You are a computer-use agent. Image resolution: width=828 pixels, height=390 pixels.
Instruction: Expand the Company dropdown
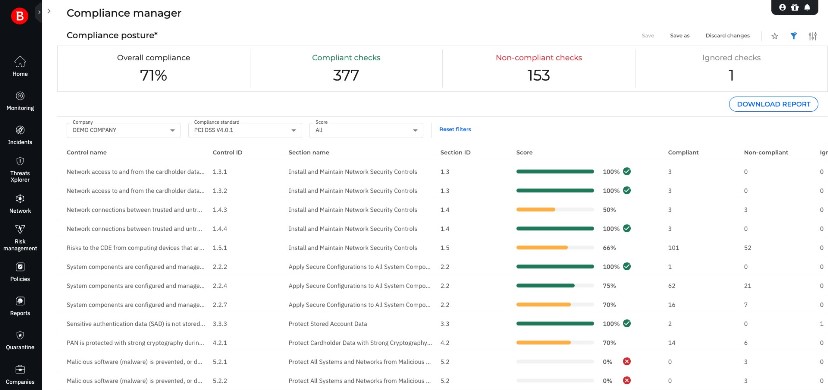pos(124,130)
